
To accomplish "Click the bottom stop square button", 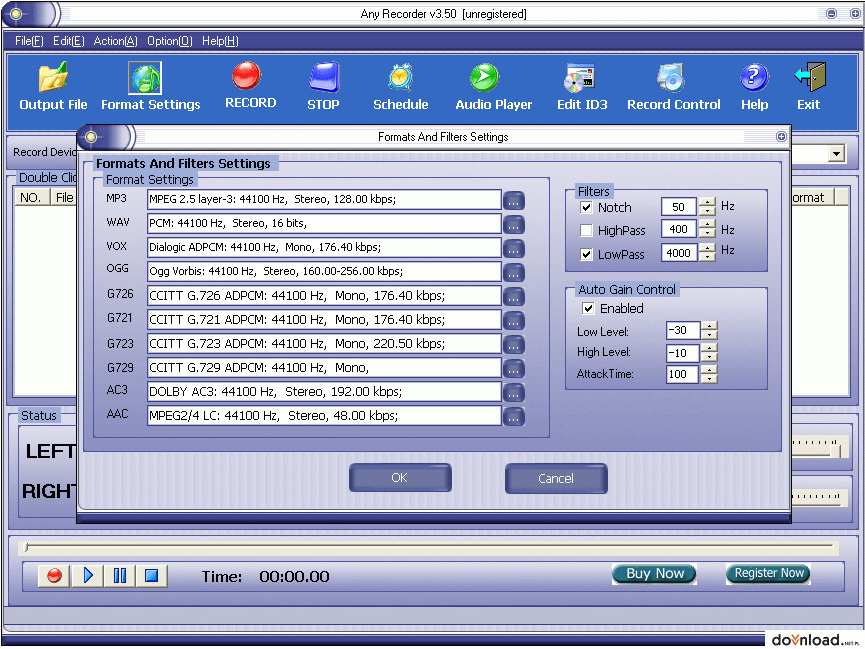I will pos(152,576).
